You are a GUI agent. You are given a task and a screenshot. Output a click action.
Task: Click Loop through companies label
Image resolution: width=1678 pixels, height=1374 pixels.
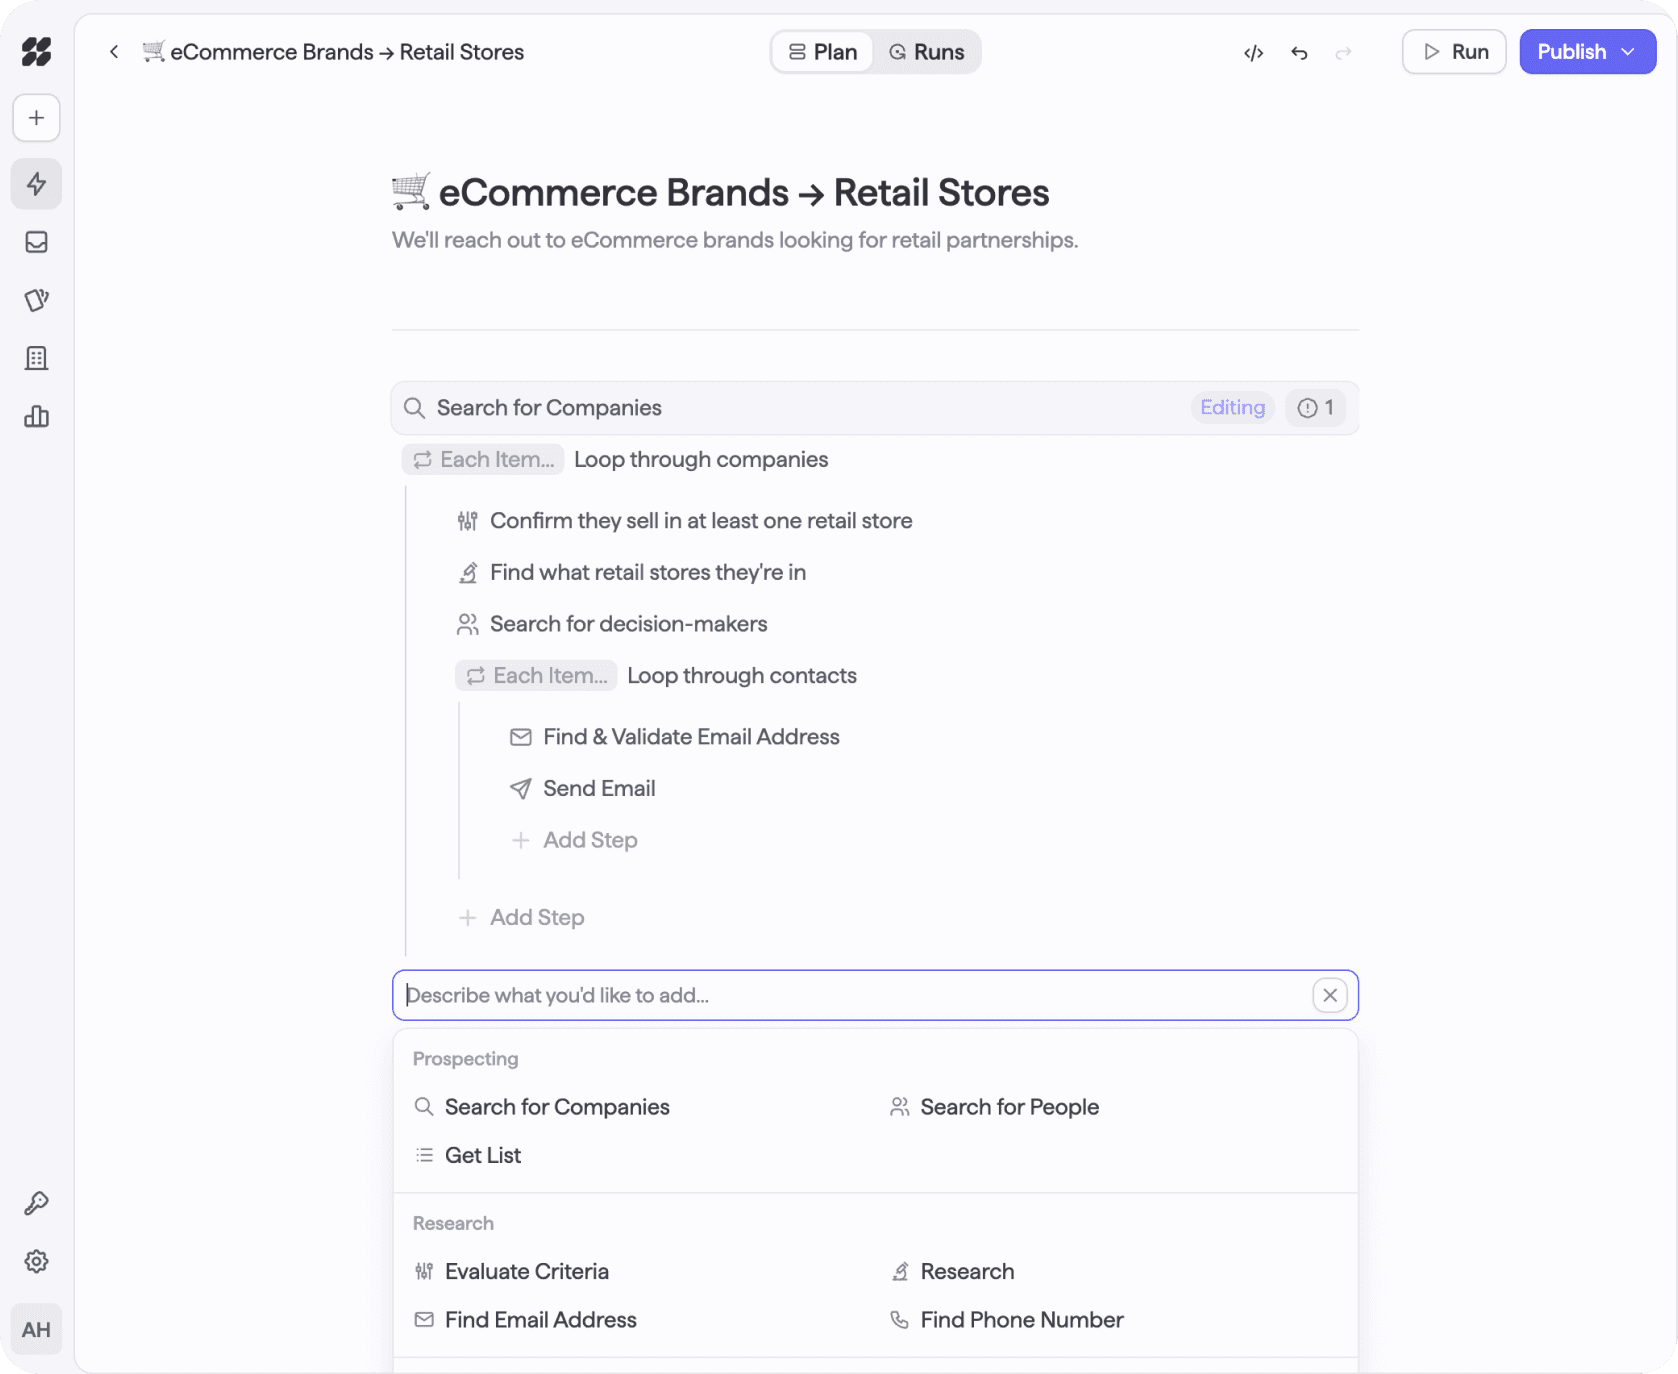(x=701, y=460)
